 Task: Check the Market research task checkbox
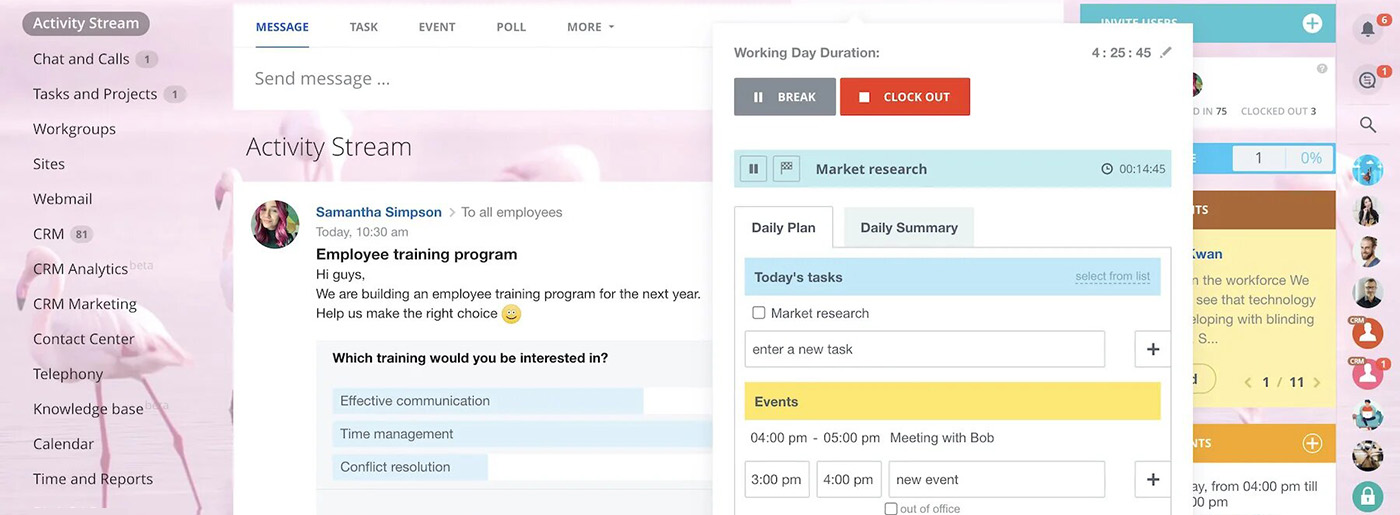tap(759, 313)
